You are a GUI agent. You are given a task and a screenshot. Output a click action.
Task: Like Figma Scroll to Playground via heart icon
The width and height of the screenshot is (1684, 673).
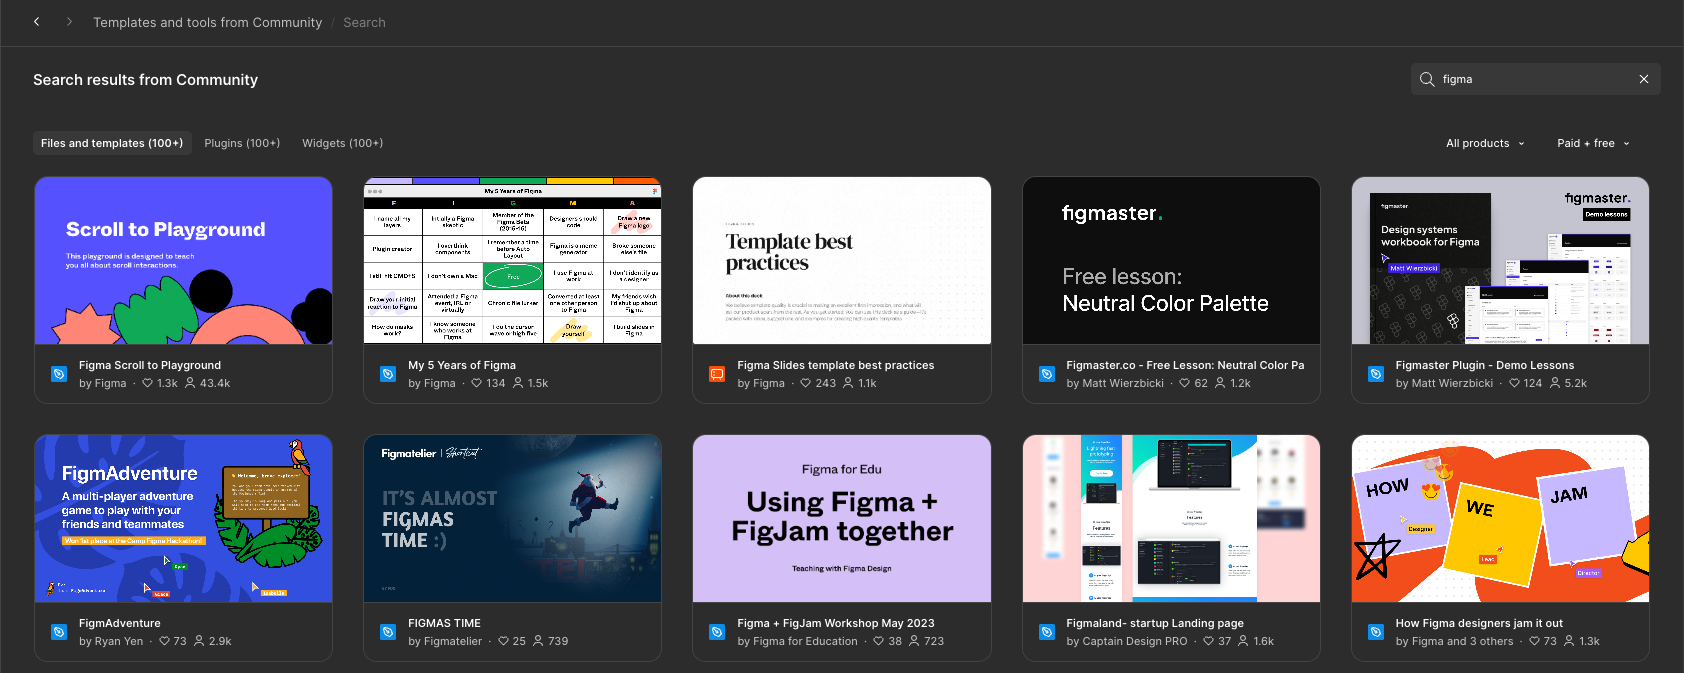click(x=148, y=383)
